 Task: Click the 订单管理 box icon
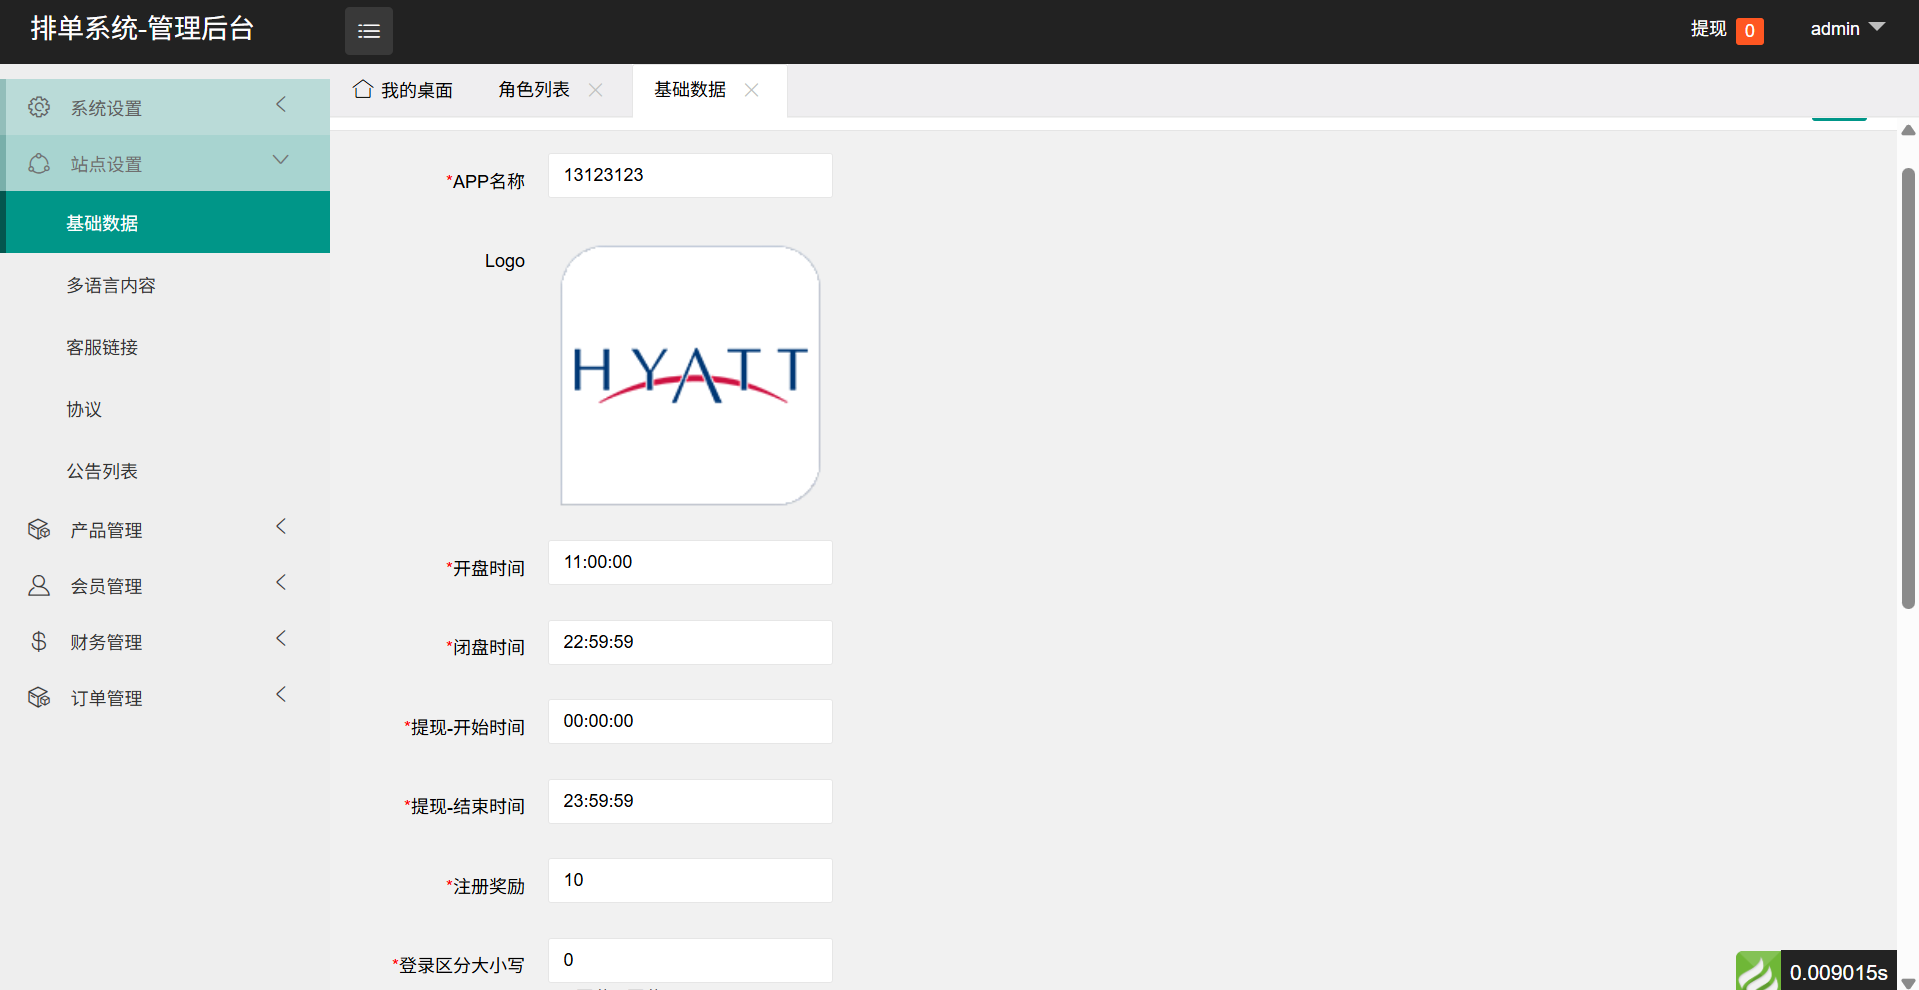point(39,697)
